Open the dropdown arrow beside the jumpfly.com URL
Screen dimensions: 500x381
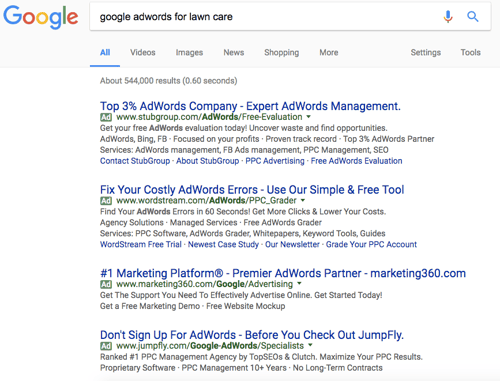tap(310, 345)
